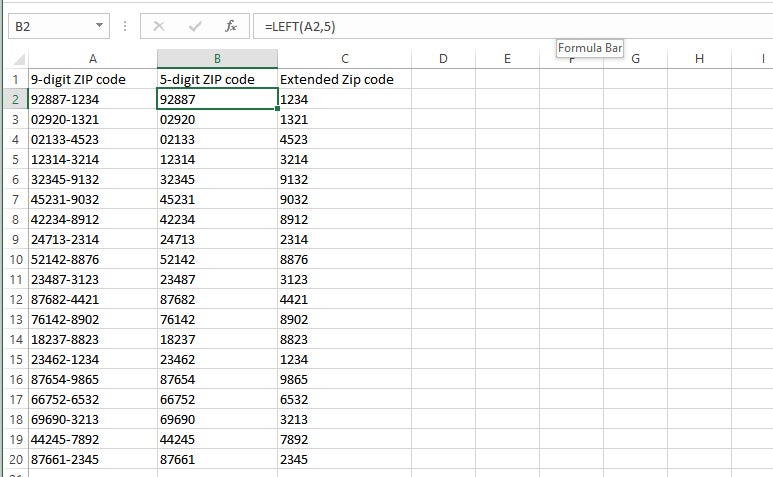Screen dimensions: 773x477
Task: Click cell with 87682-4421
Action: click(x=93, y=300)
